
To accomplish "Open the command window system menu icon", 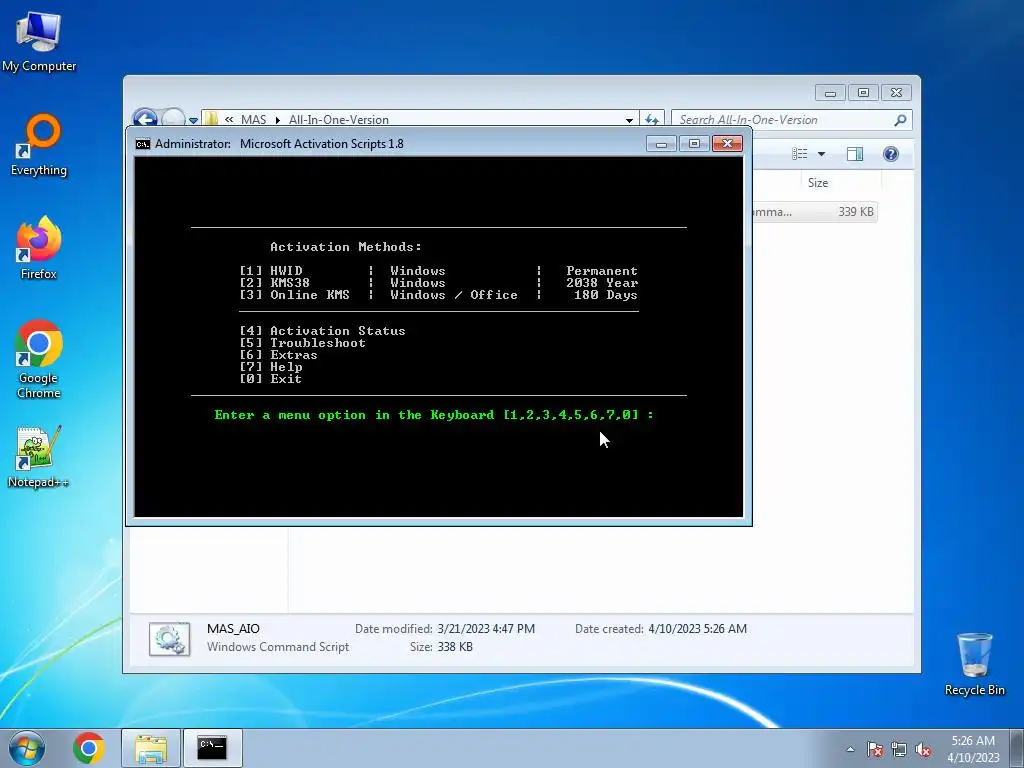I will [x=142, y=144].
